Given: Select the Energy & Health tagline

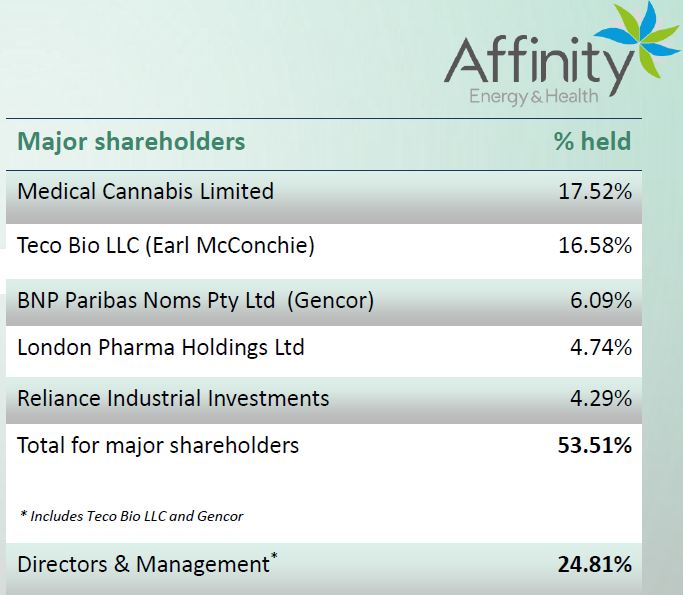Looking at the screenshot, I should [x=534, y=97].
